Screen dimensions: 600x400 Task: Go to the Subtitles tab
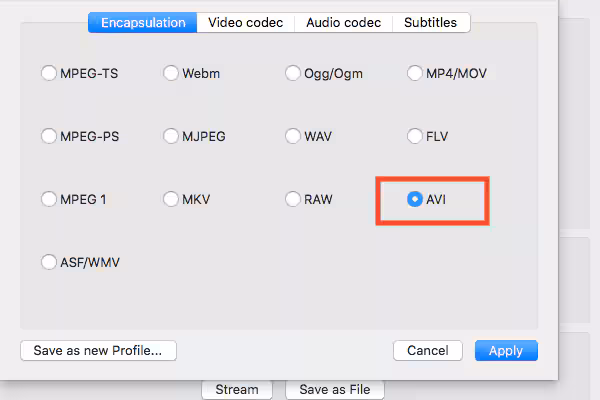pyautogui.click(x=431, y=22)
